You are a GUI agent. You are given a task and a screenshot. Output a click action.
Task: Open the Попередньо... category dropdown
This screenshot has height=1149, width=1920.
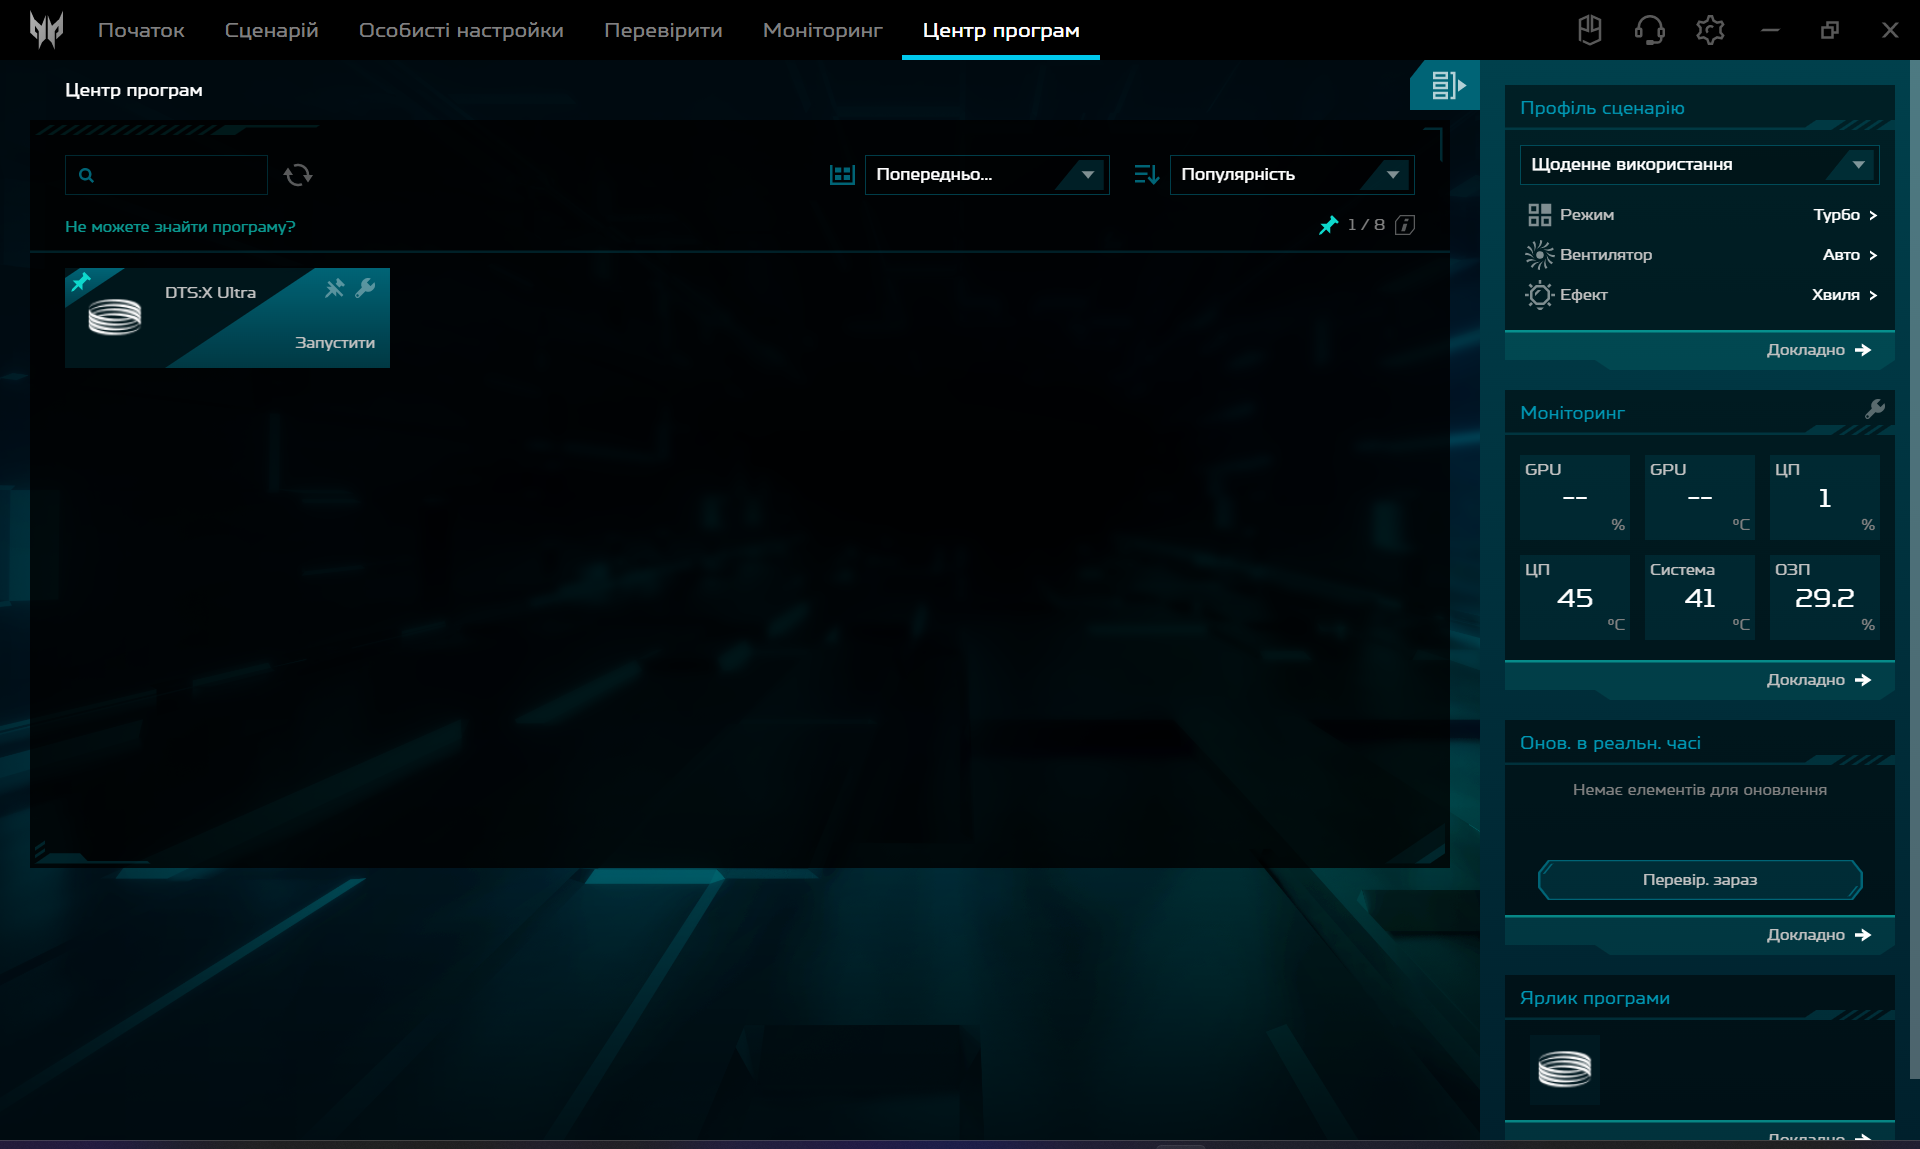coord(986,175)
